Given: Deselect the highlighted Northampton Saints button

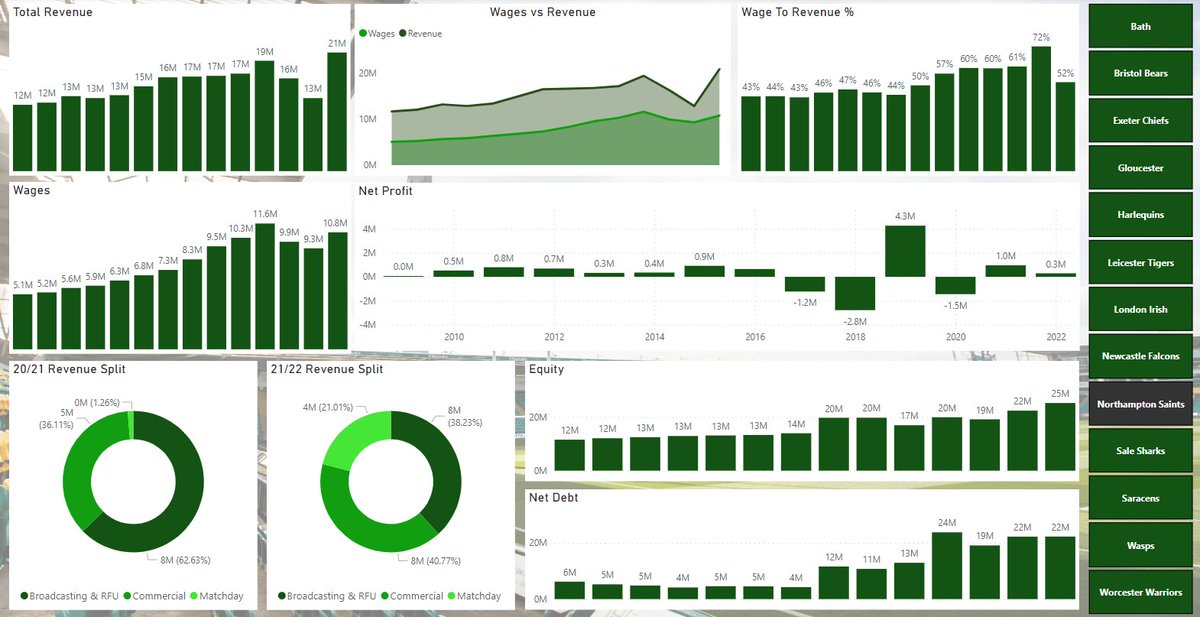Looking at the screenshot, I should point(1141,404).
